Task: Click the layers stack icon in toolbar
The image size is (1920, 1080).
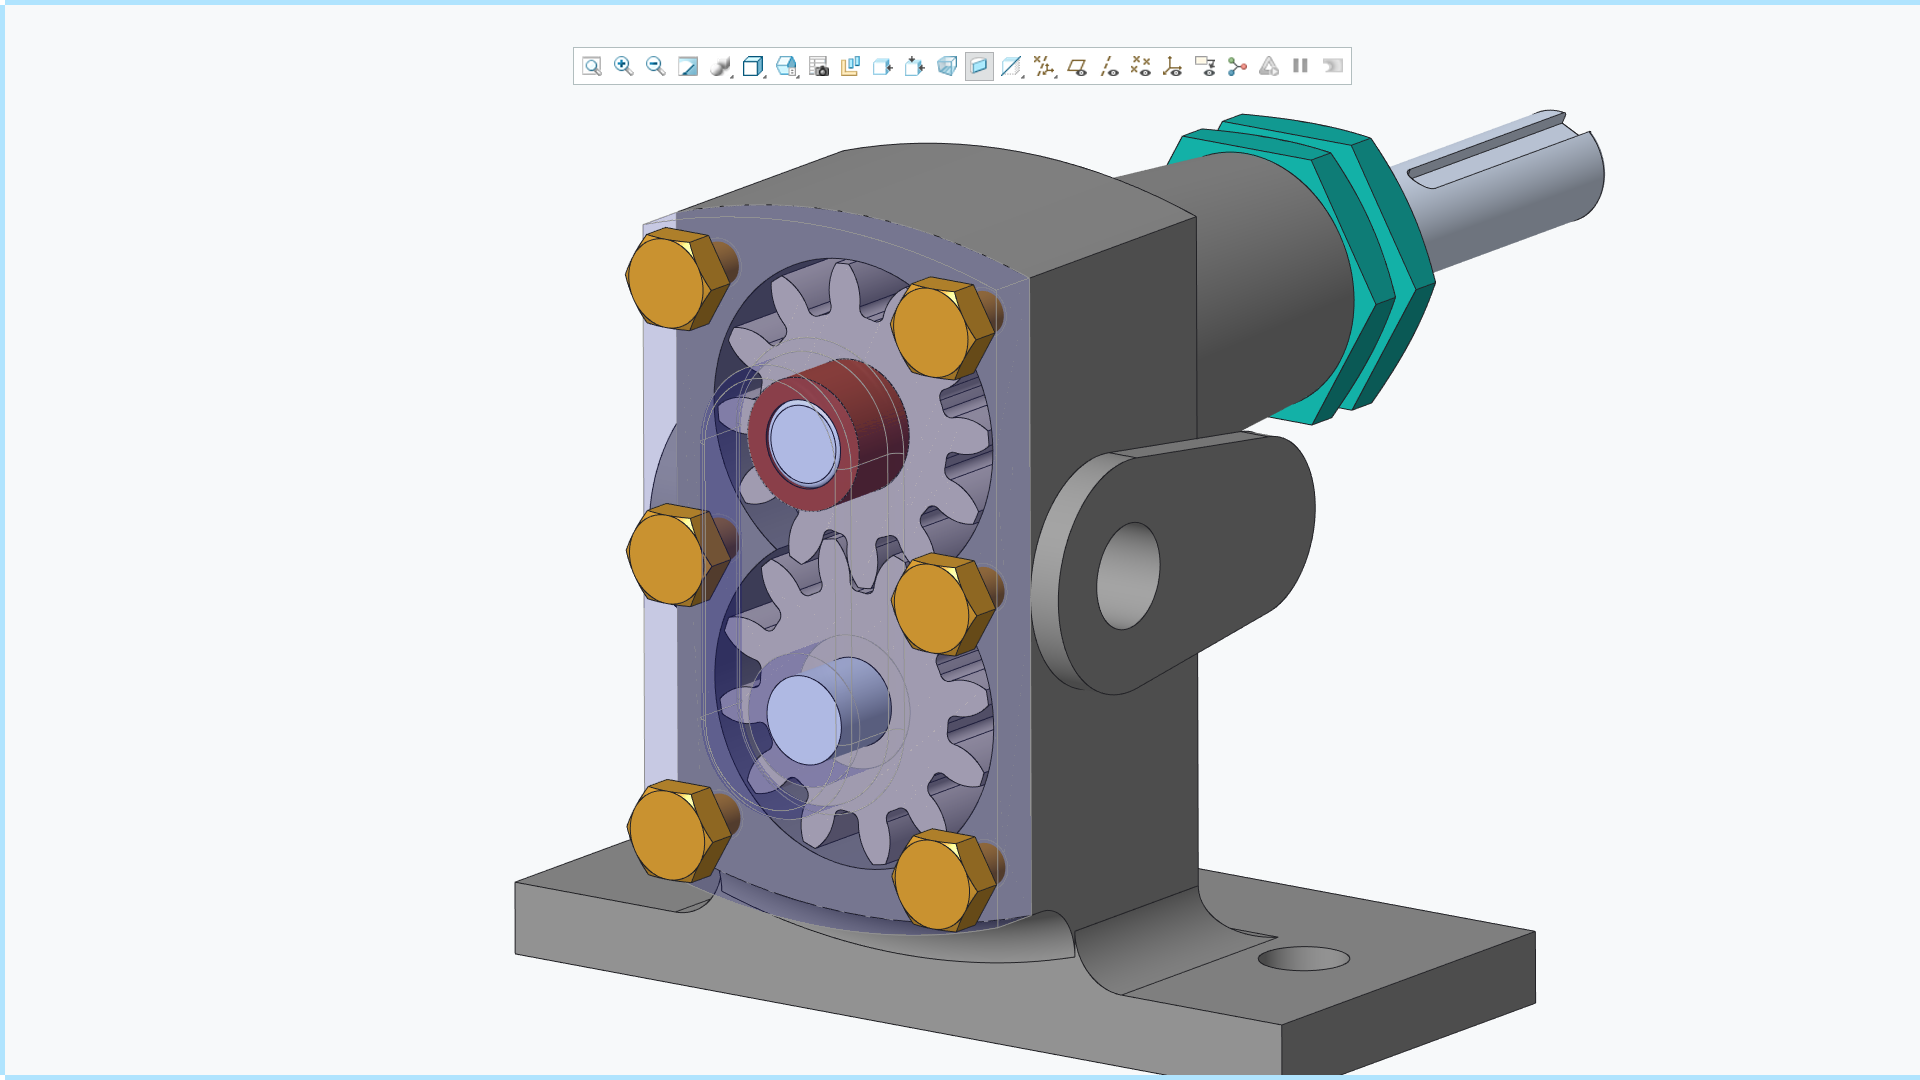Action: 850,66
